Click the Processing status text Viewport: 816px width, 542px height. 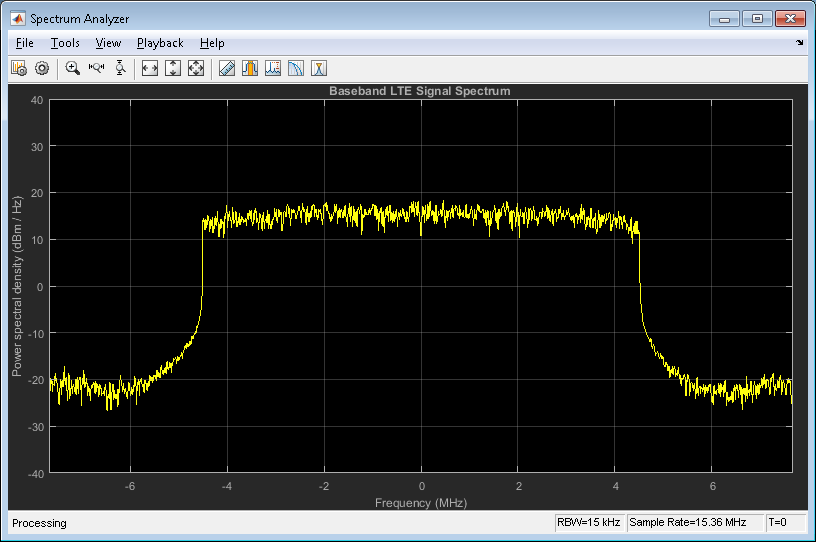pos(40,523)
